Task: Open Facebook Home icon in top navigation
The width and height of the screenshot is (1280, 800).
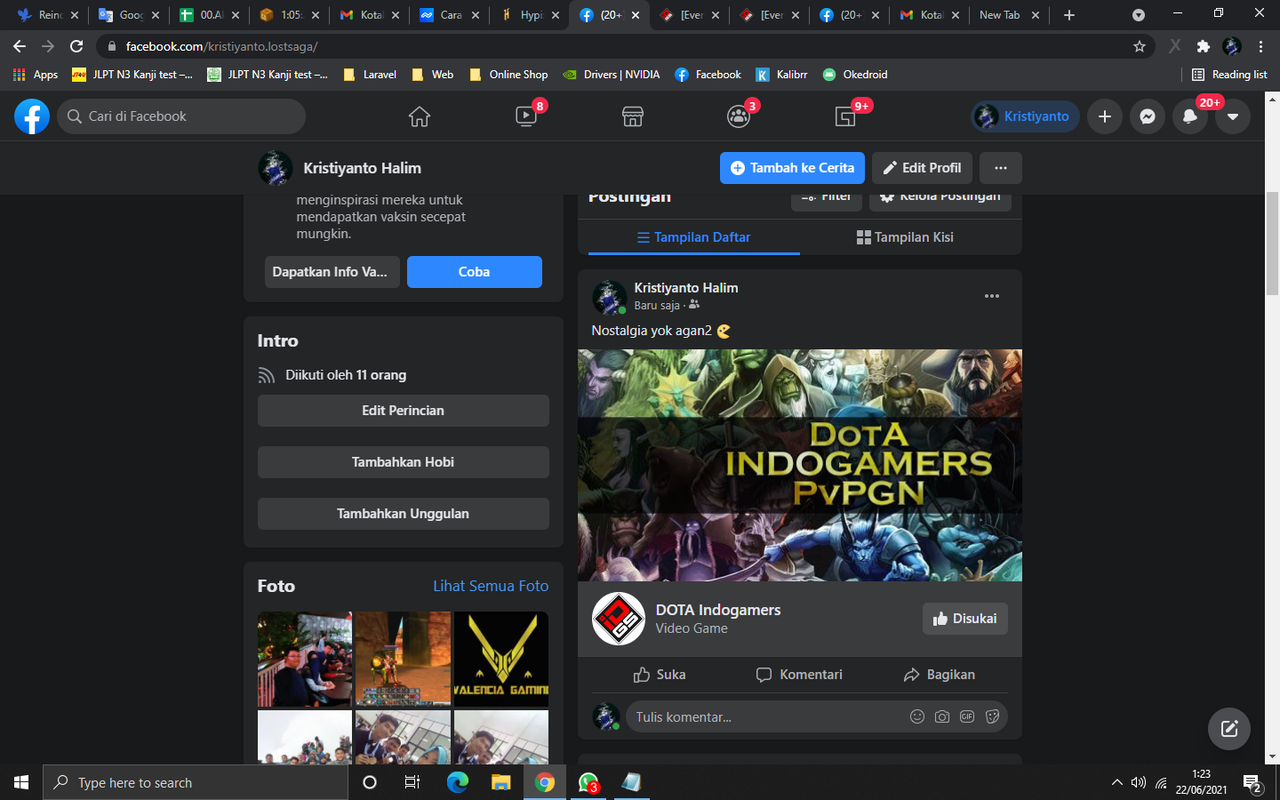Action: [x=419, y=116]
